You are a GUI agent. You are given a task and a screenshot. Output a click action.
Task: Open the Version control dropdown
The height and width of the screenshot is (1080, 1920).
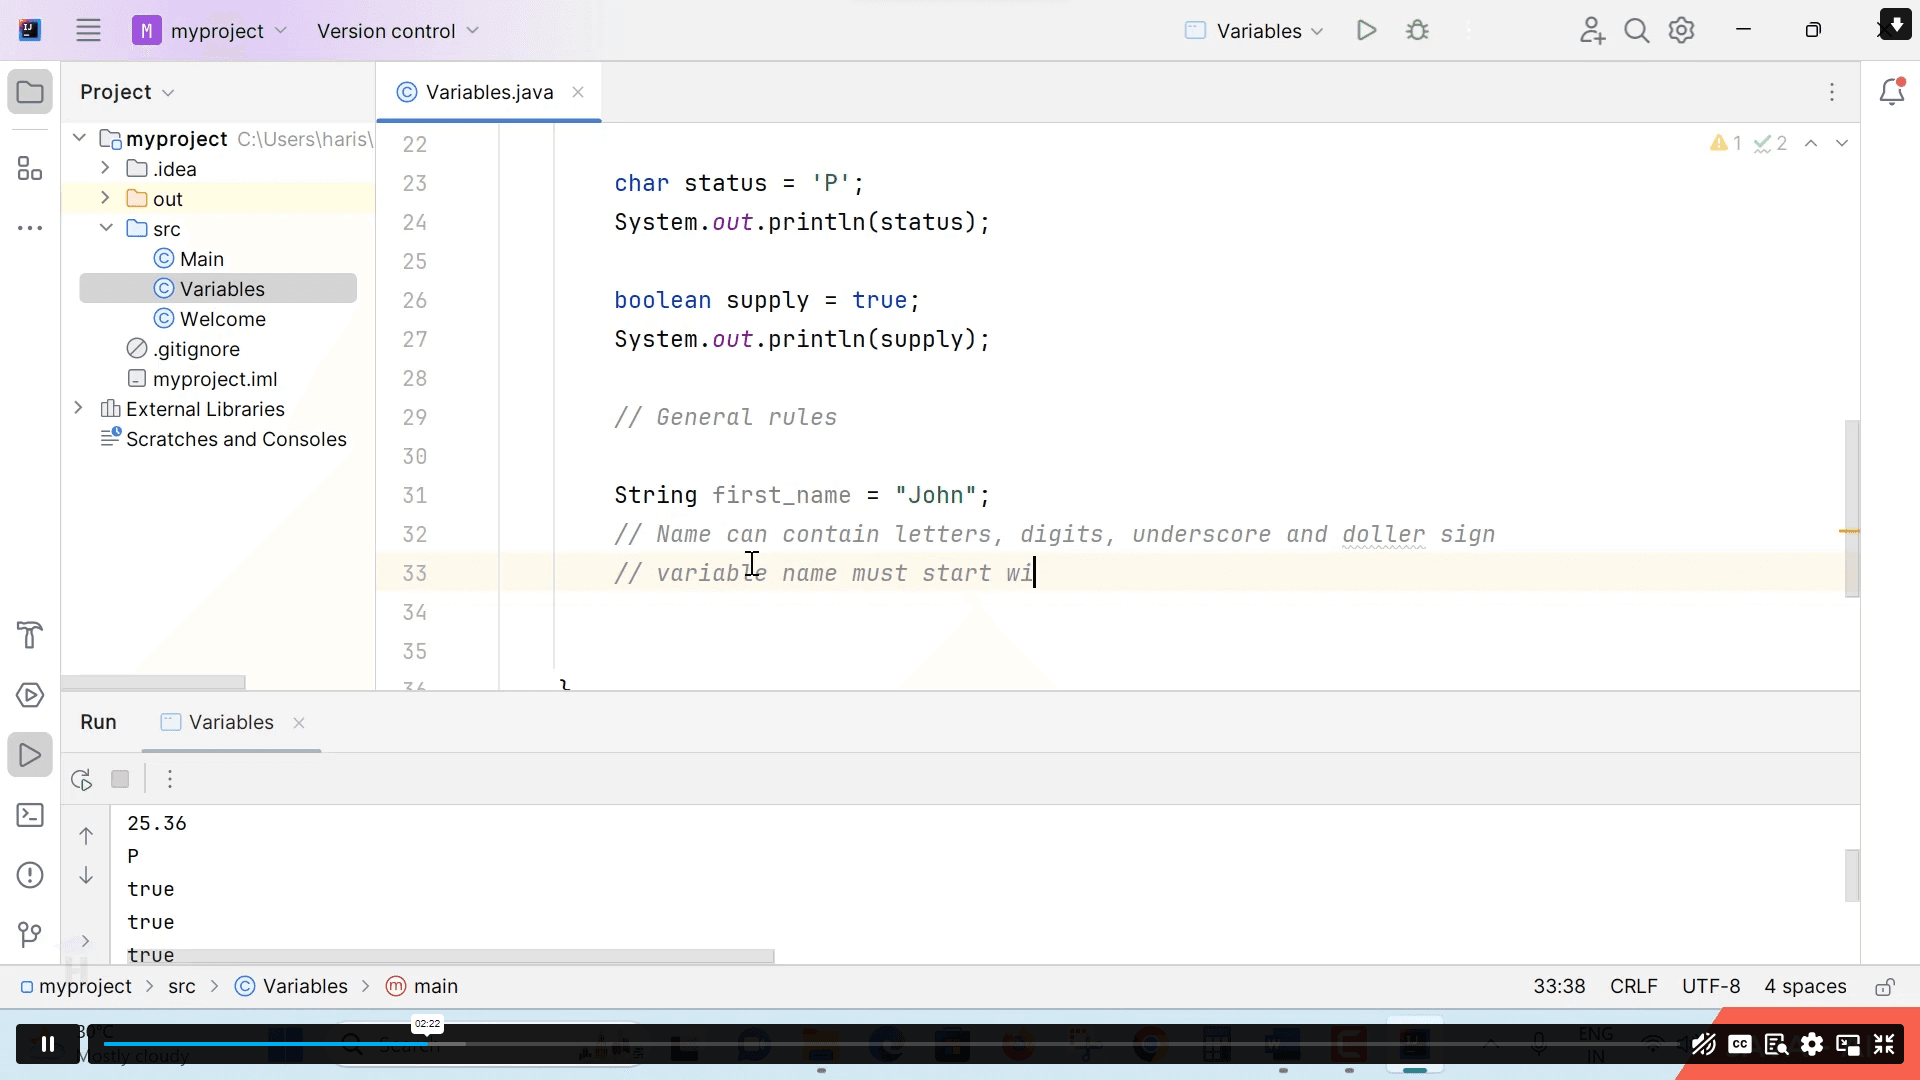point(397,31)
